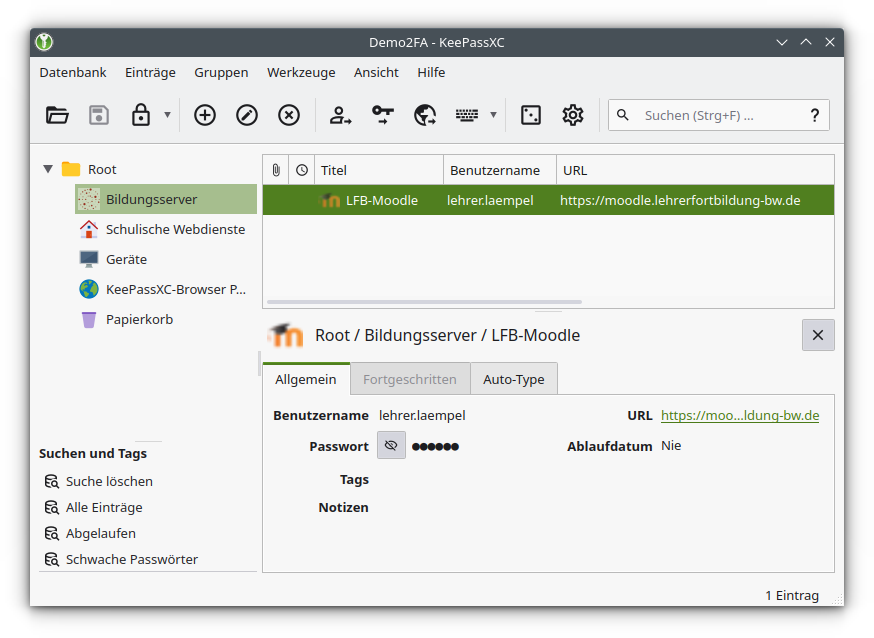Image resolution: width=874 pixels, height=638 pixels.
Task: Open the Auto-Type dropdown arrow
Action: pyautogui.click(x=492, y=115)
